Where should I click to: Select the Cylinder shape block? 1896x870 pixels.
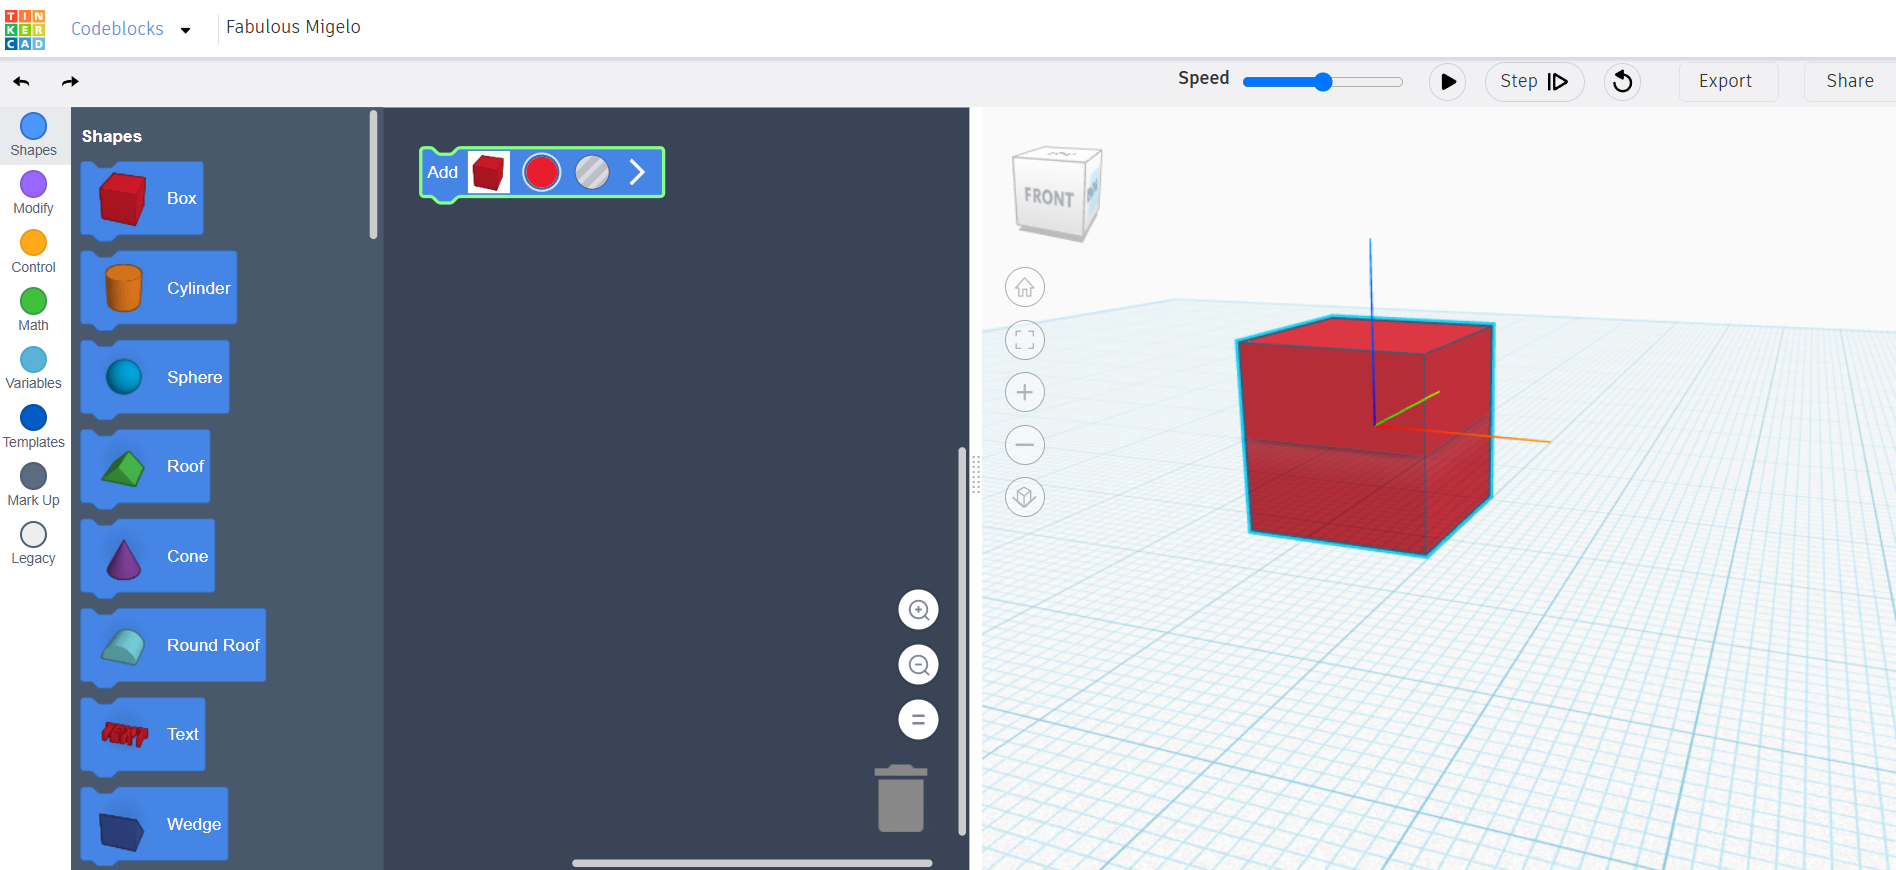click(x=159, y=288)
